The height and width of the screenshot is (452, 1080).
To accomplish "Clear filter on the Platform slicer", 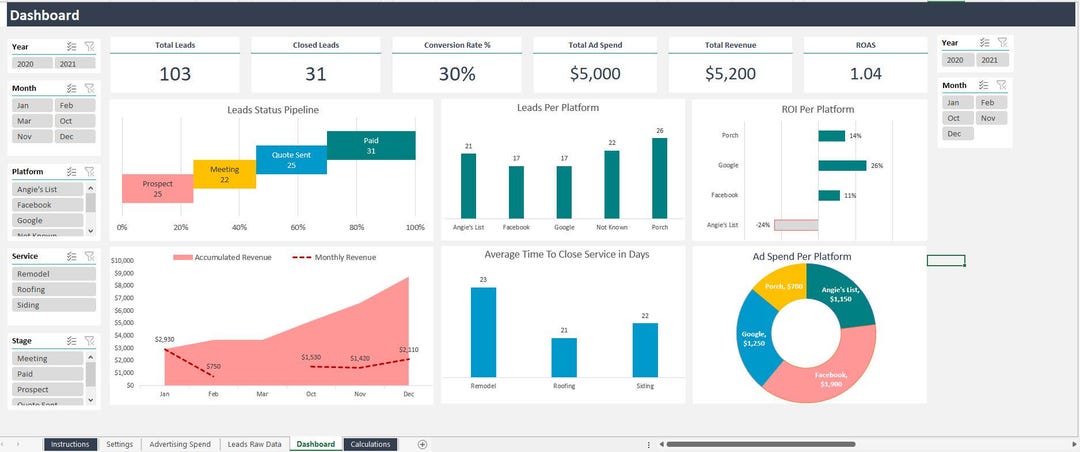I will (90, 172).
